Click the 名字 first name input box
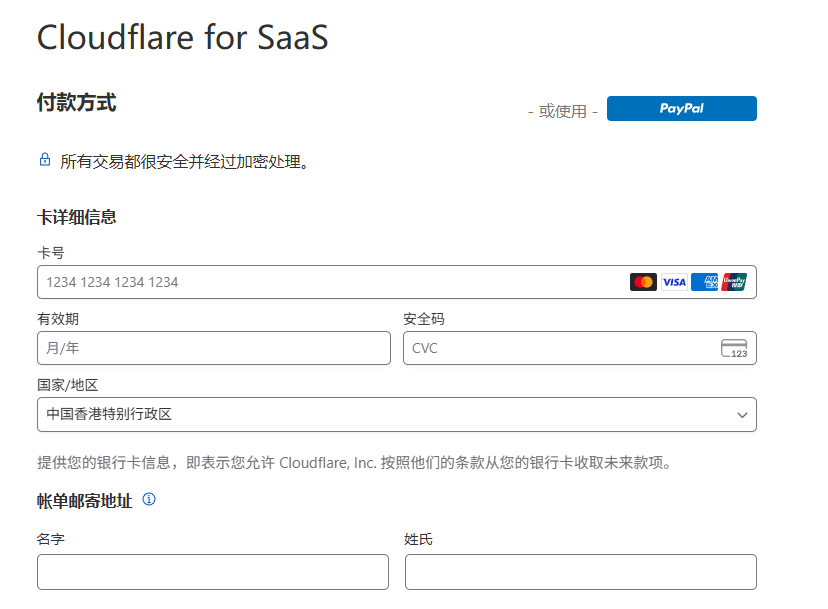The image size is (828, 609). (213, 572)
